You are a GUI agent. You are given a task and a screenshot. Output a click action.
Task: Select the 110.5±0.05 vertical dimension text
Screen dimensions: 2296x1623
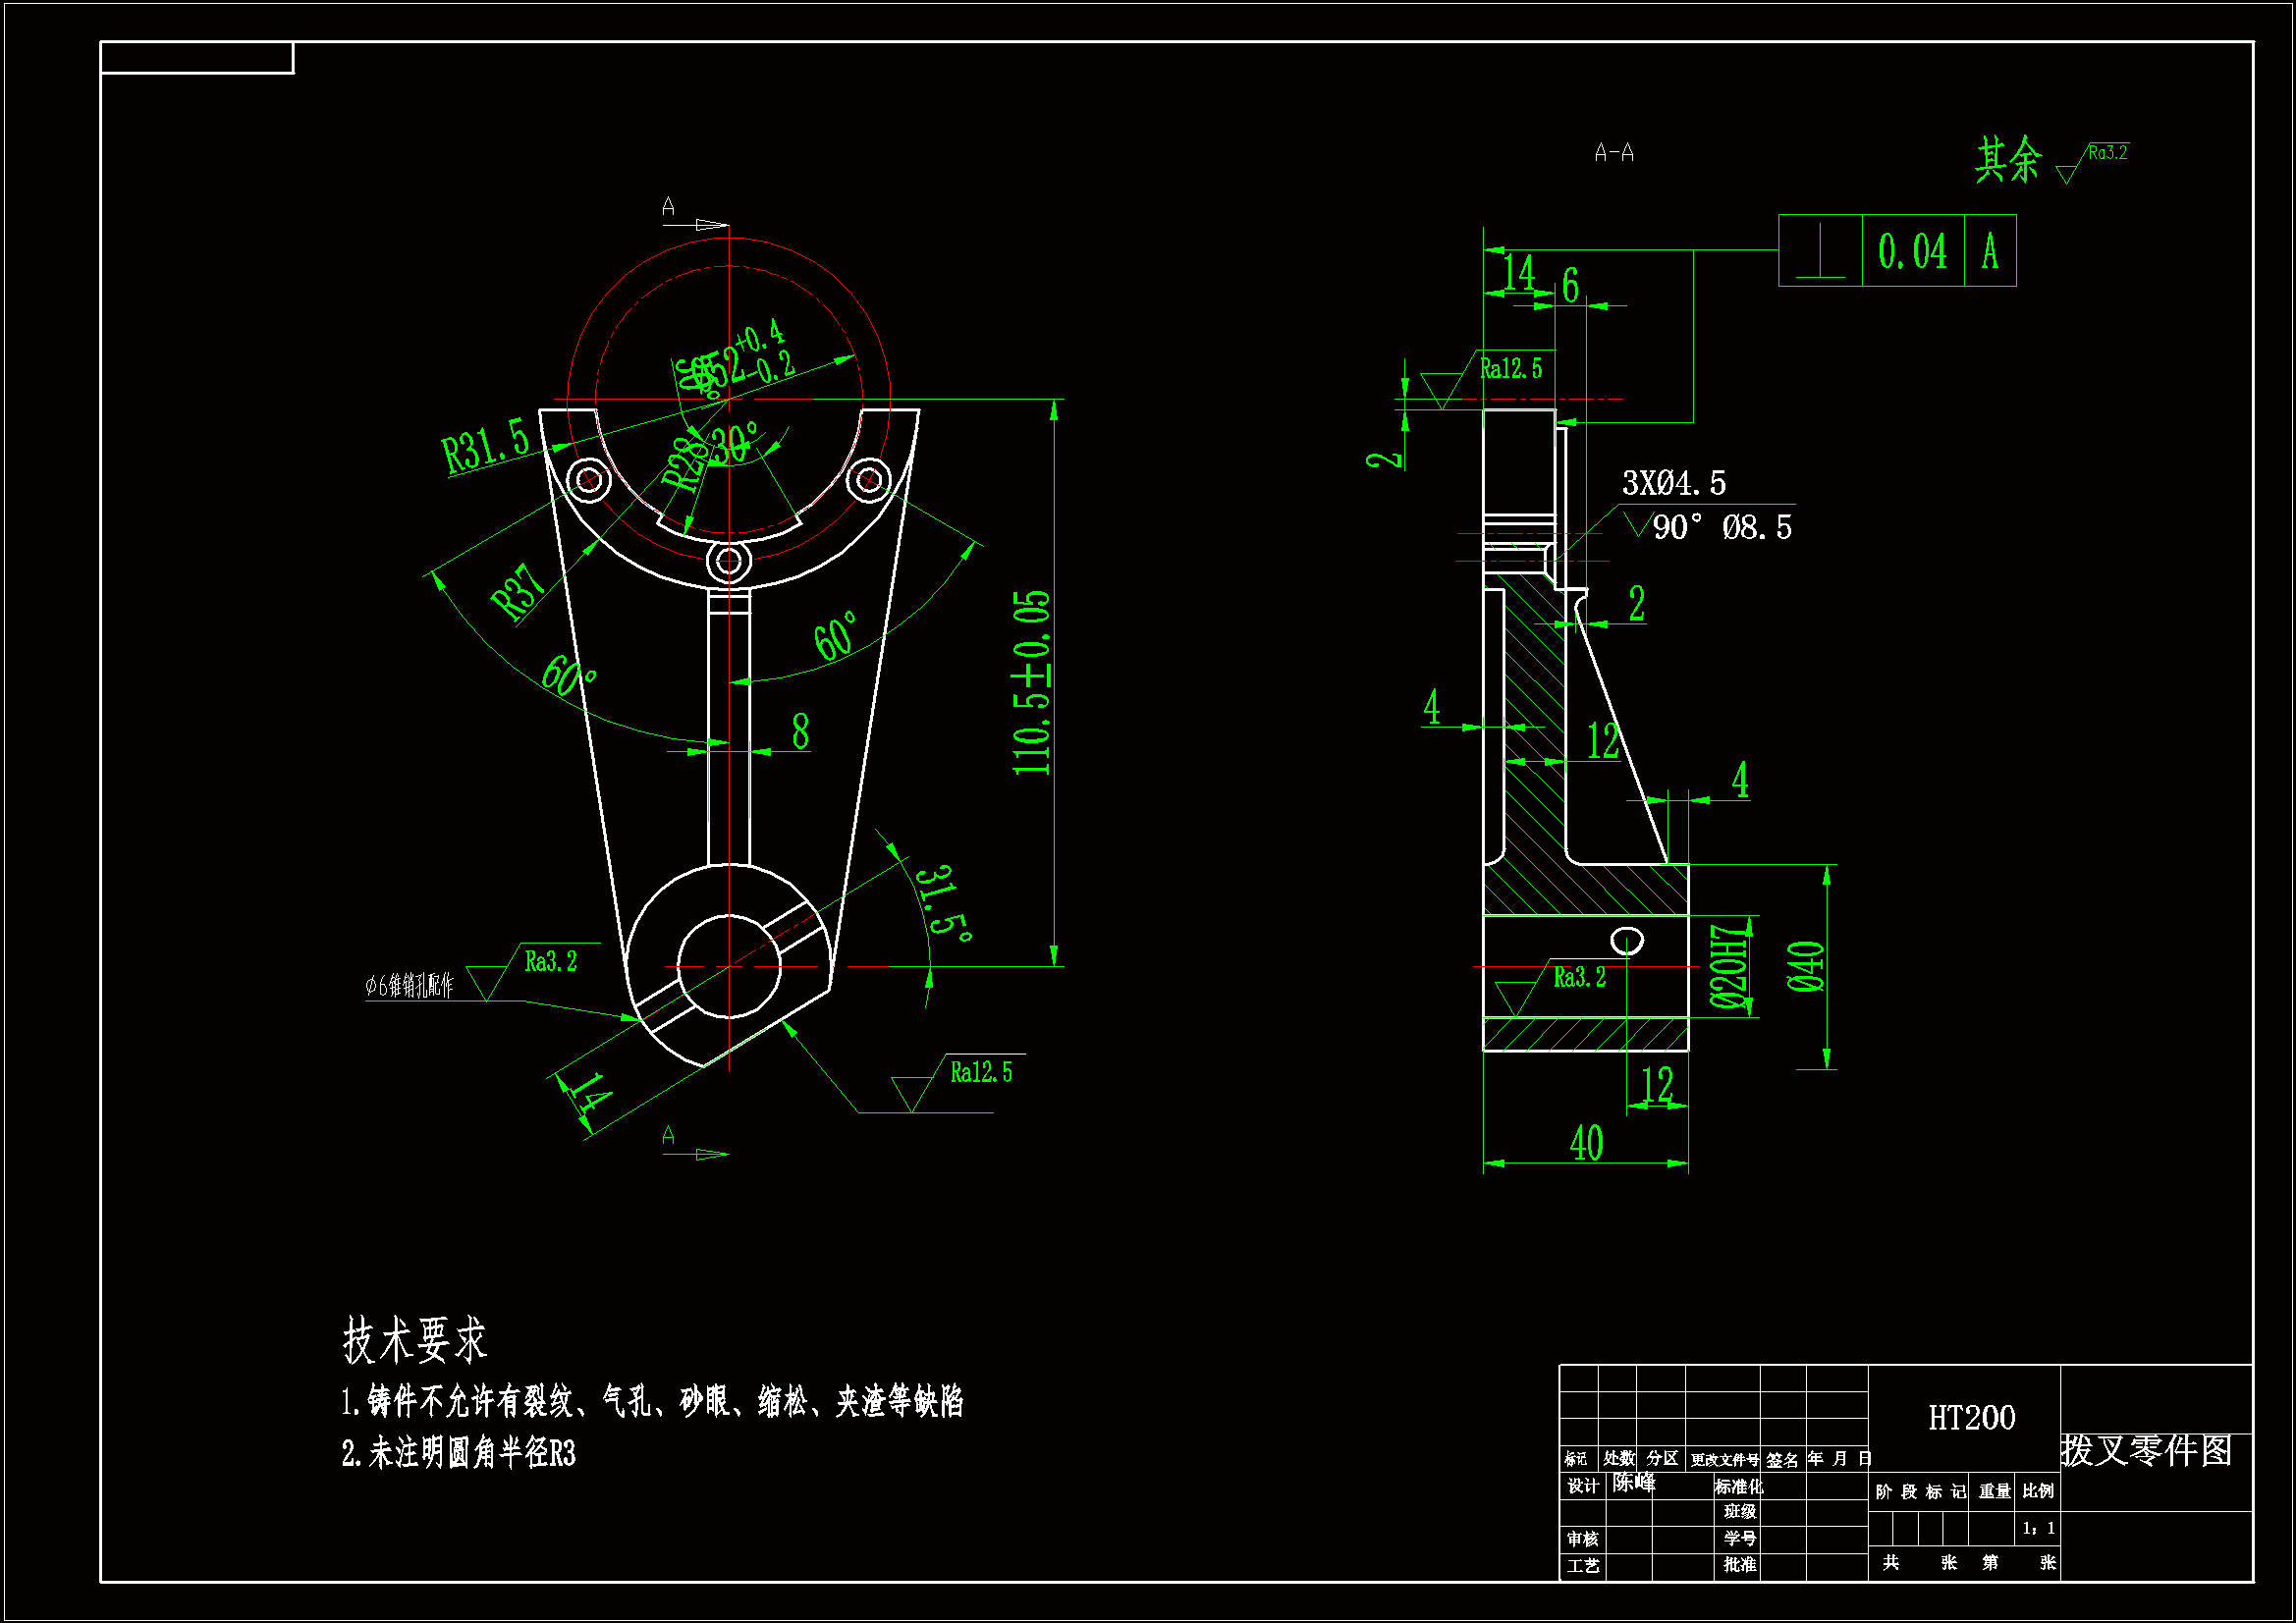[1033, 683]
